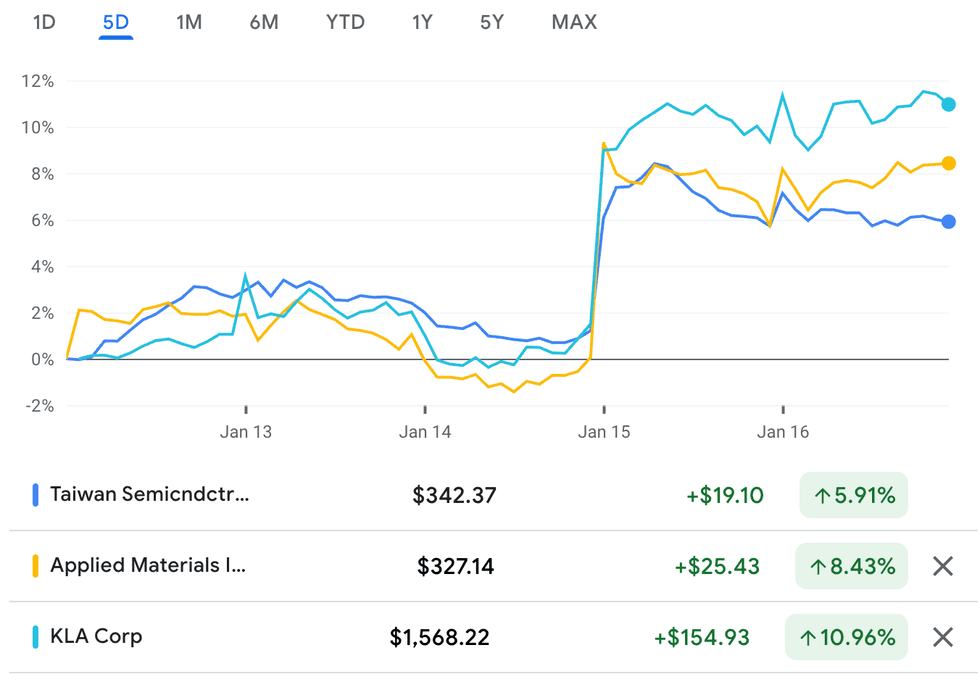Remove Applied Materials using its X icon
This screenshot has width=980, height=687.
tap(941, 566)
